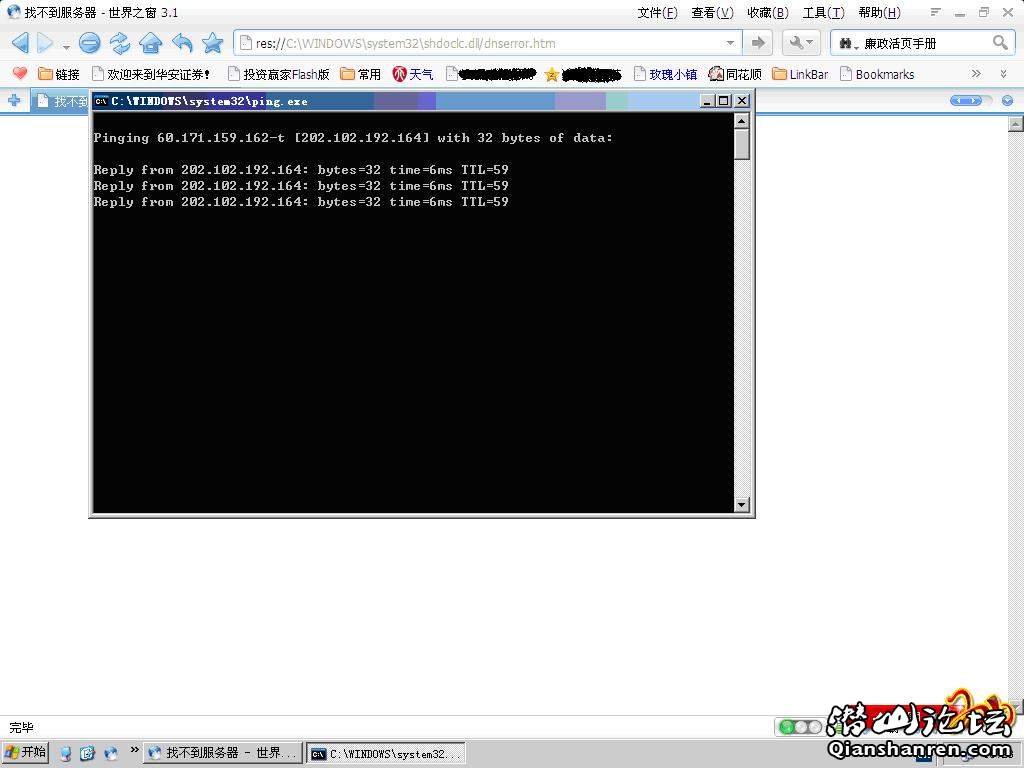Click the text Pinging 60.171.159.162-t line

(353, 138)
